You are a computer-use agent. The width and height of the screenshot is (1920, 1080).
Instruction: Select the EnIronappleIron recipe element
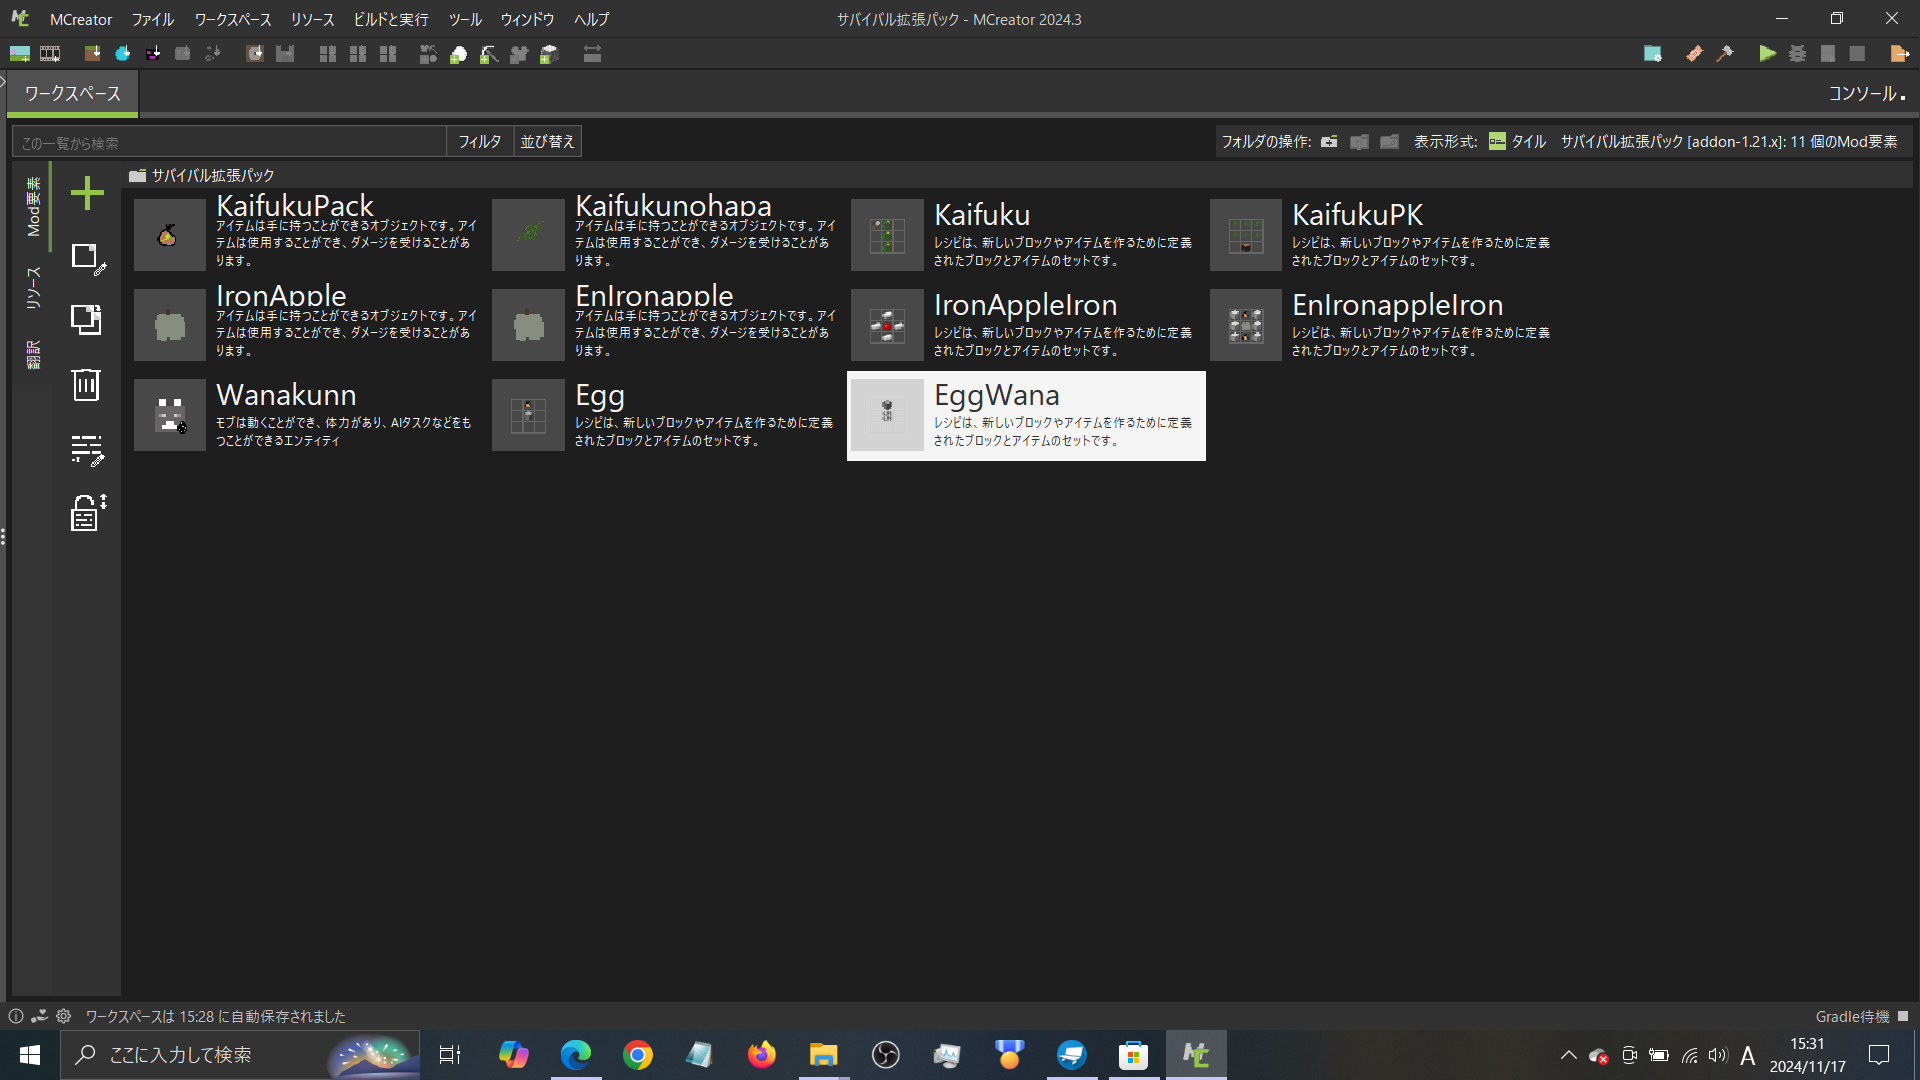pos(1385,325)
